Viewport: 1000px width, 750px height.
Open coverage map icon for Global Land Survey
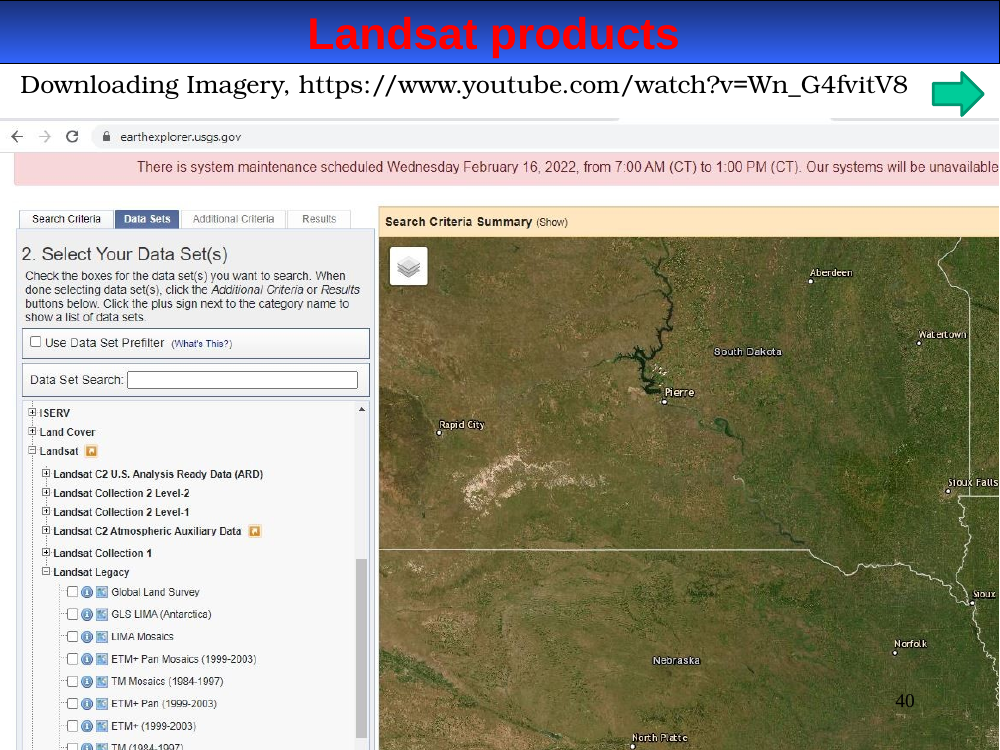click(102, 592)
